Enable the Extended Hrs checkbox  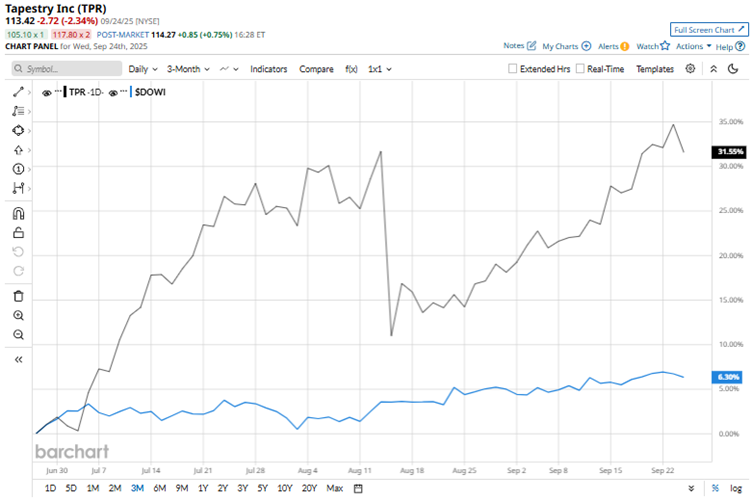[513, 69]
